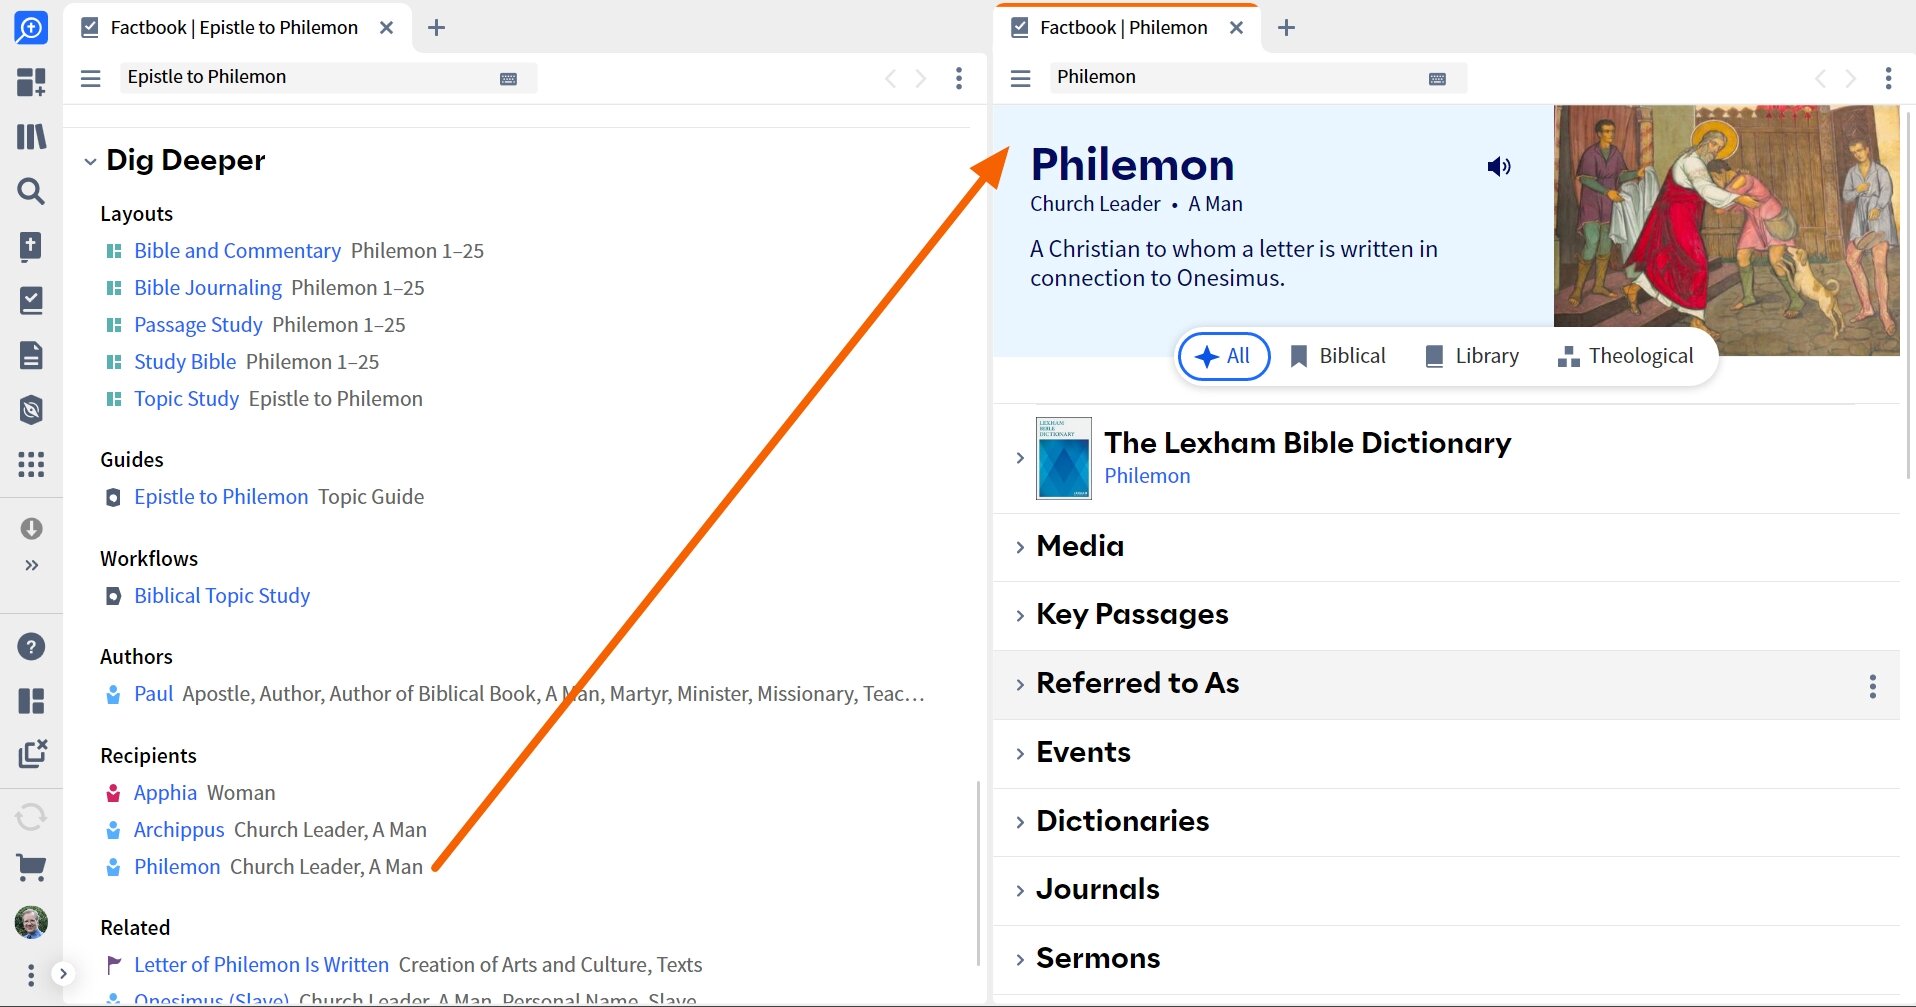1916x1007 pixels.
Task: Open left panel hamburger menu
Action: pyautogui.click(x=91, y=78)
